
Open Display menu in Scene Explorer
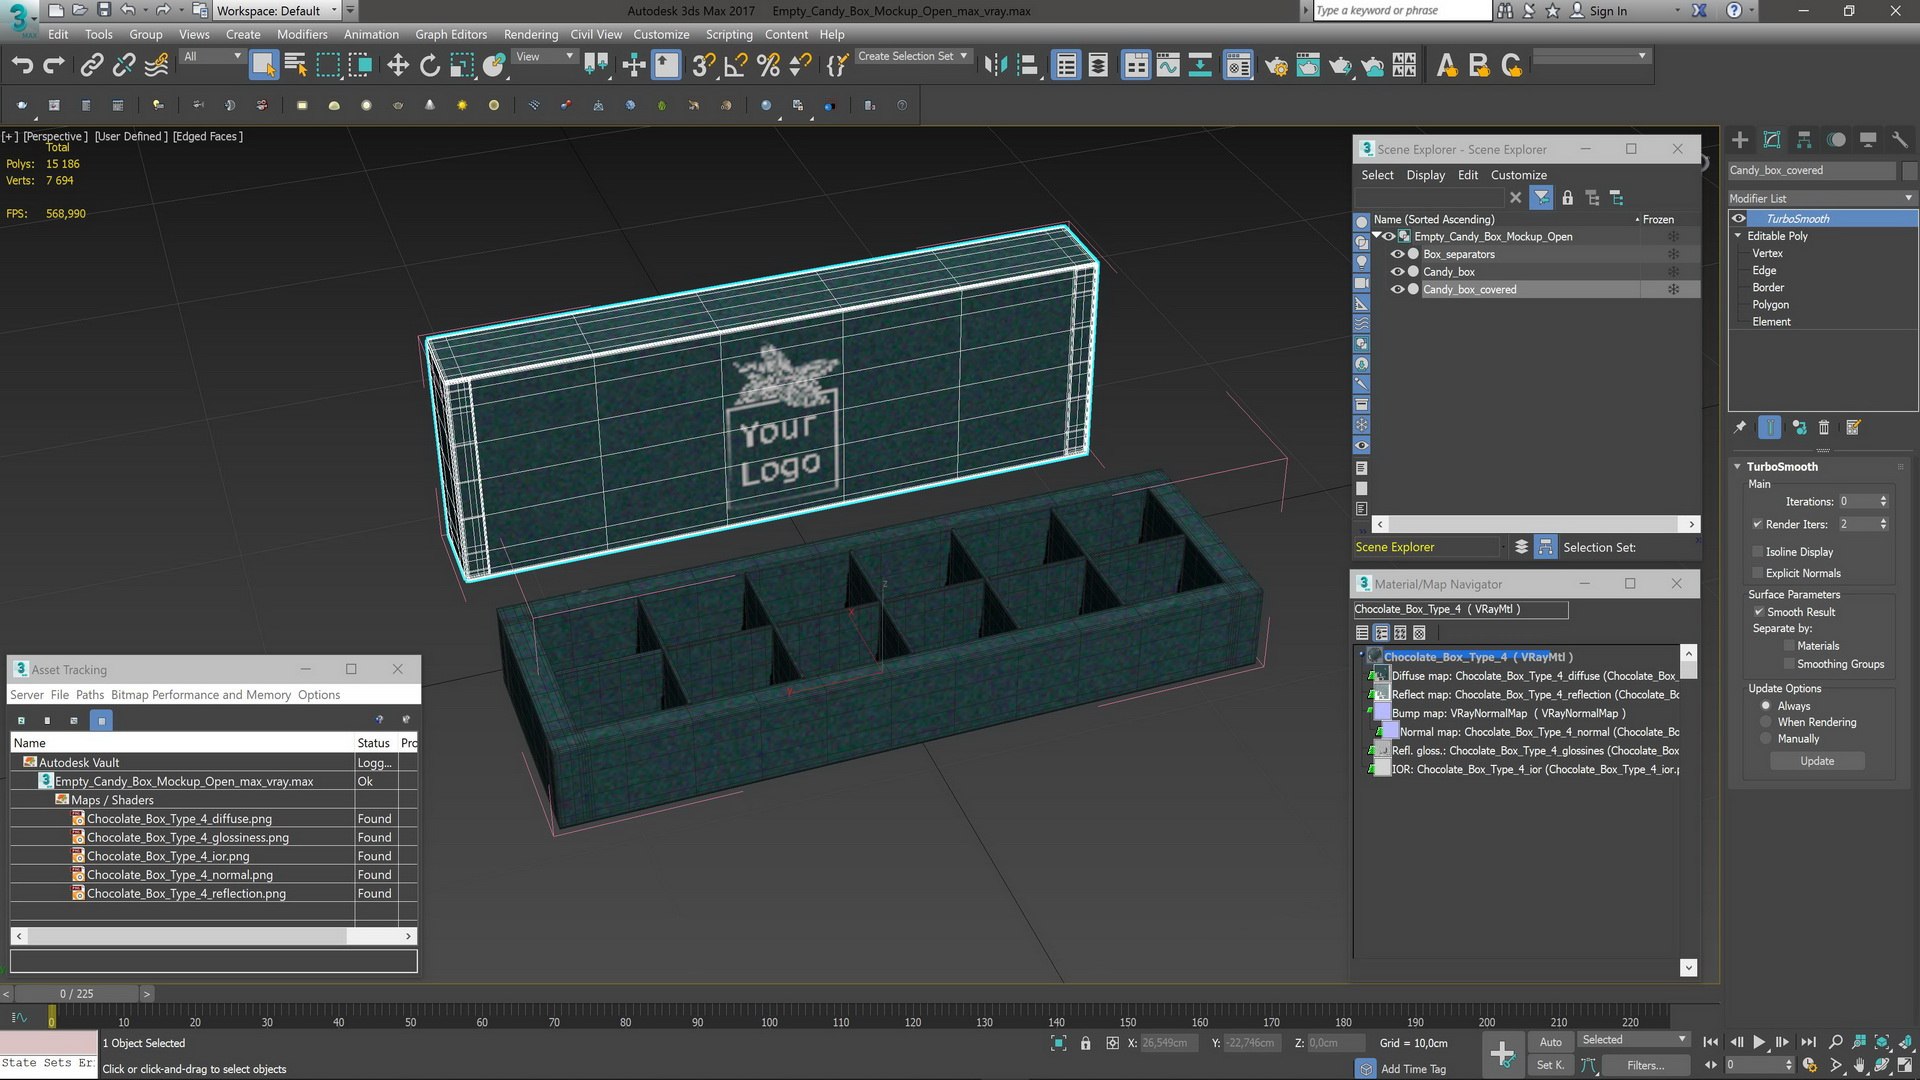(1425, 175)
